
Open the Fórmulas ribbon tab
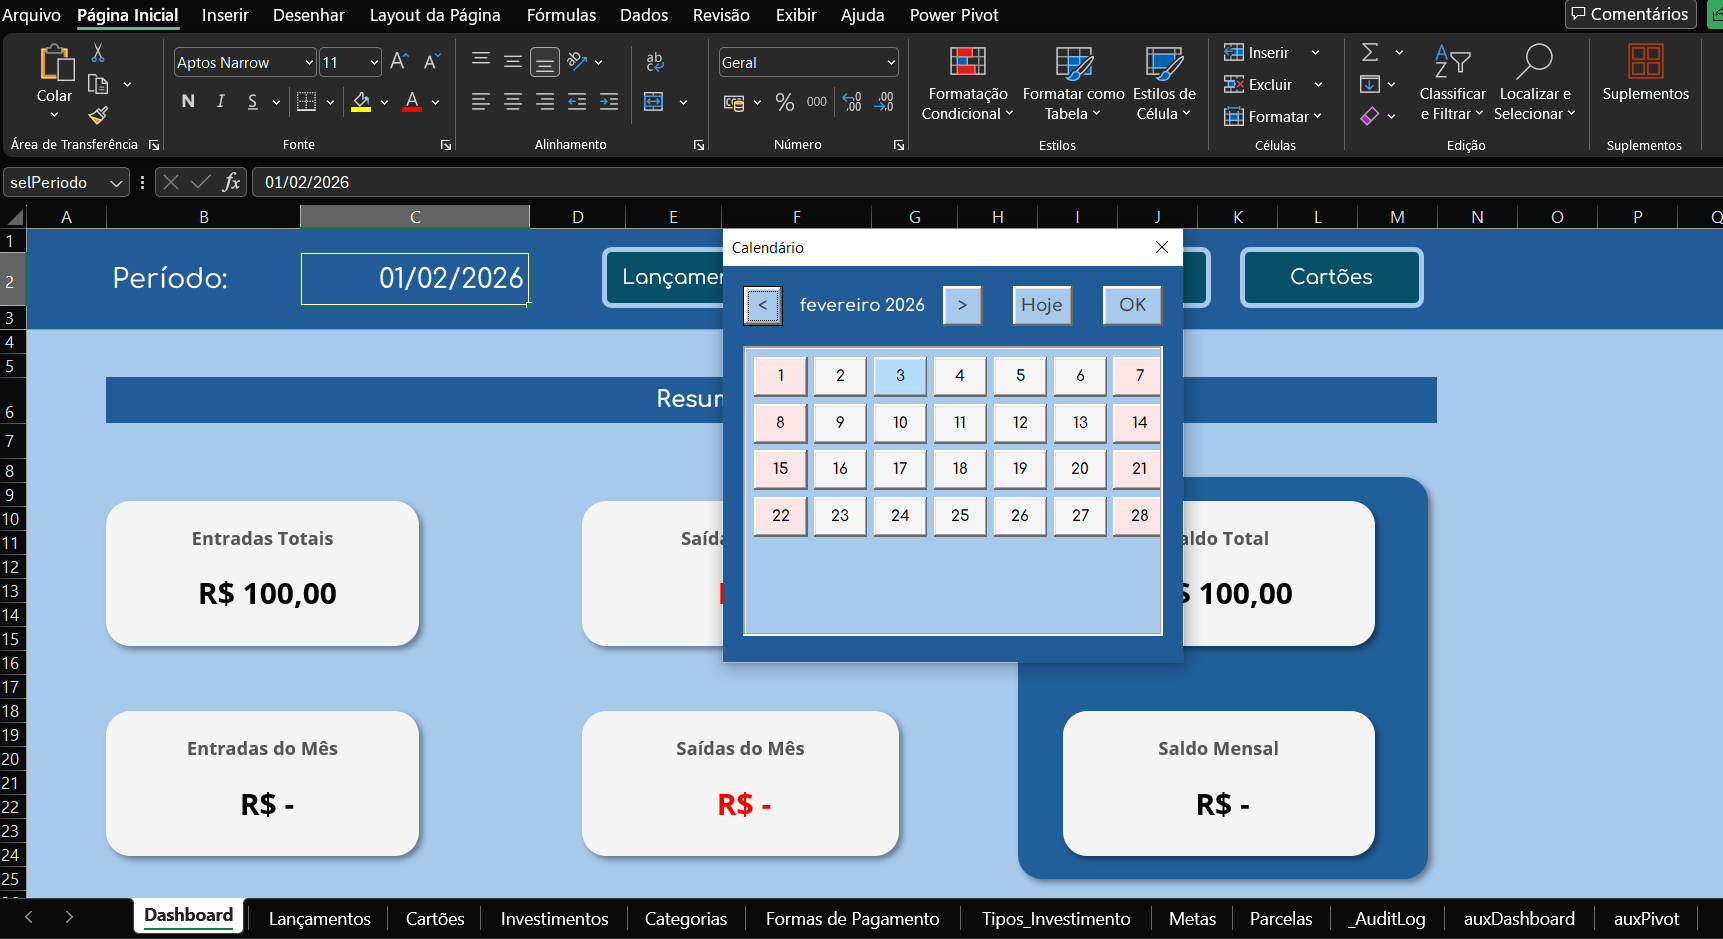pyautogui.click(x=561, y=15)
